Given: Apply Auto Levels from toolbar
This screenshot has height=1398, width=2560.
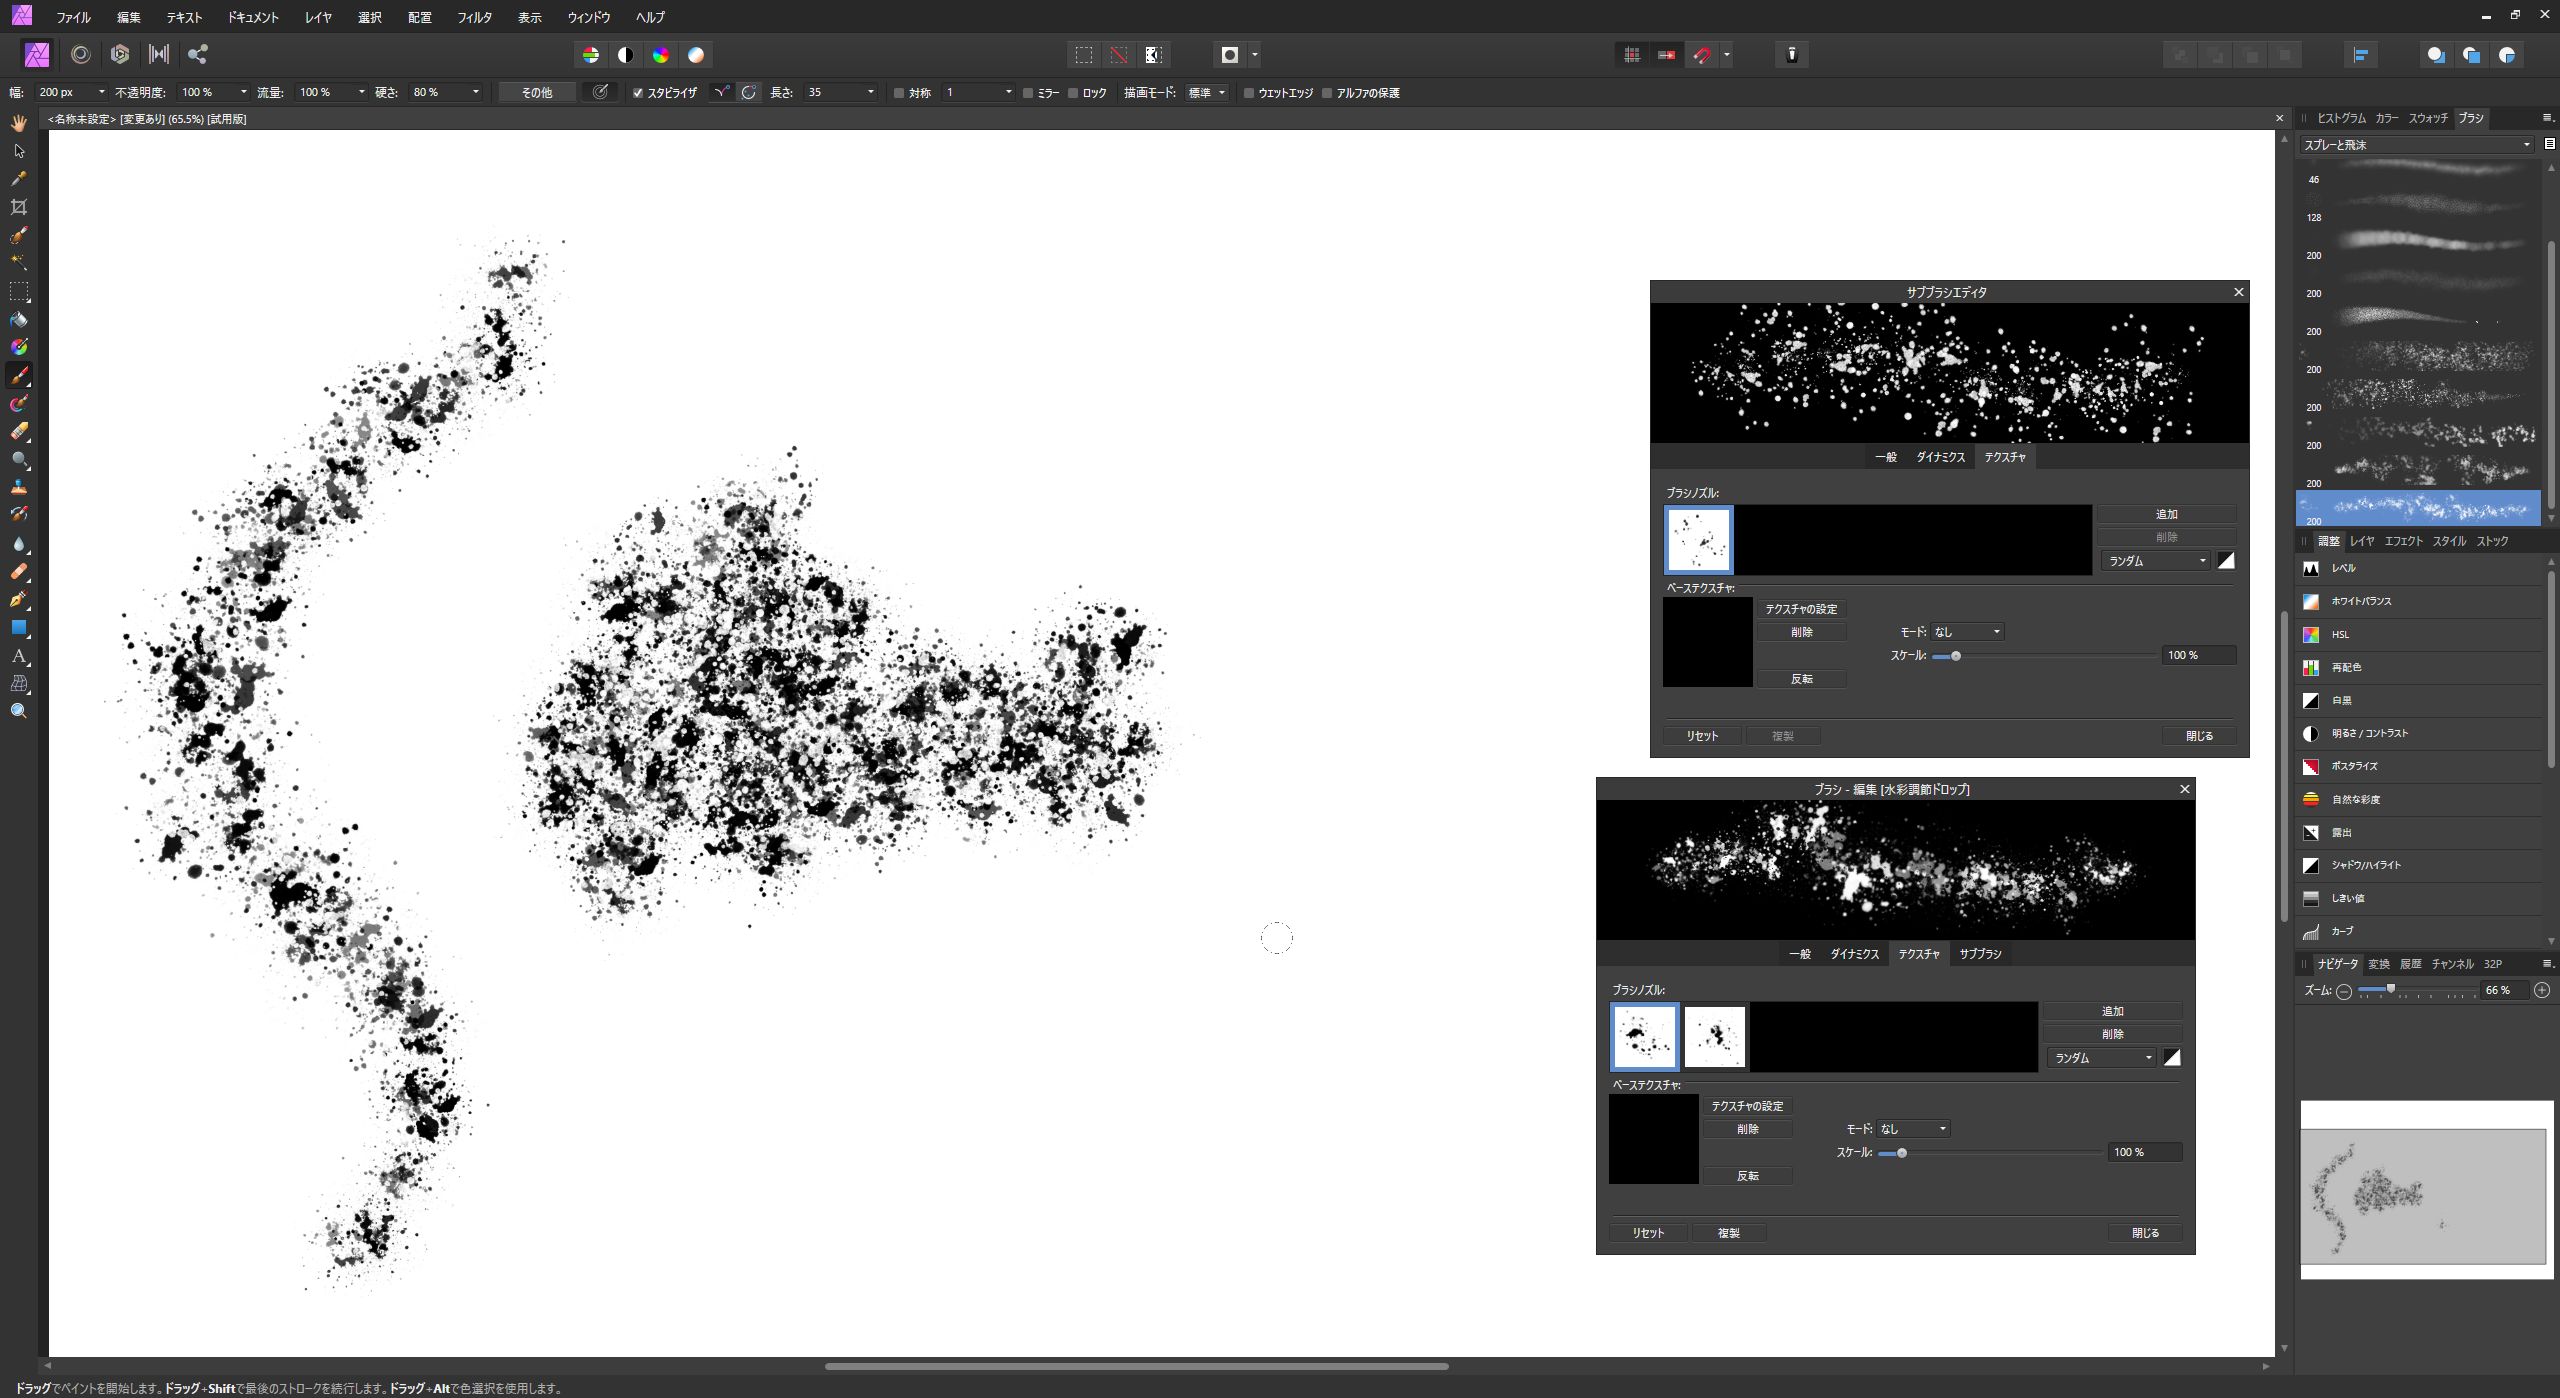Looking at the screenshot, I should point(591,55).
